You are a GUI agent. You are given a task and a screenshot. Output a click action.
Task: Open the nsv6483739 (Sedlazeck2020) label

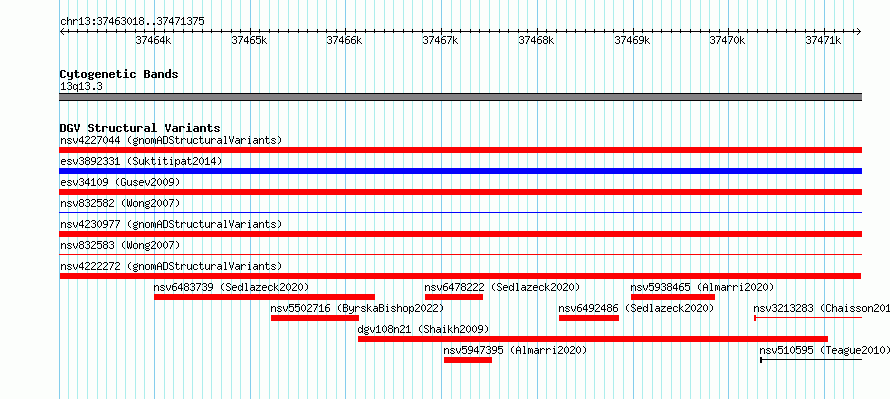coord(232,287)
